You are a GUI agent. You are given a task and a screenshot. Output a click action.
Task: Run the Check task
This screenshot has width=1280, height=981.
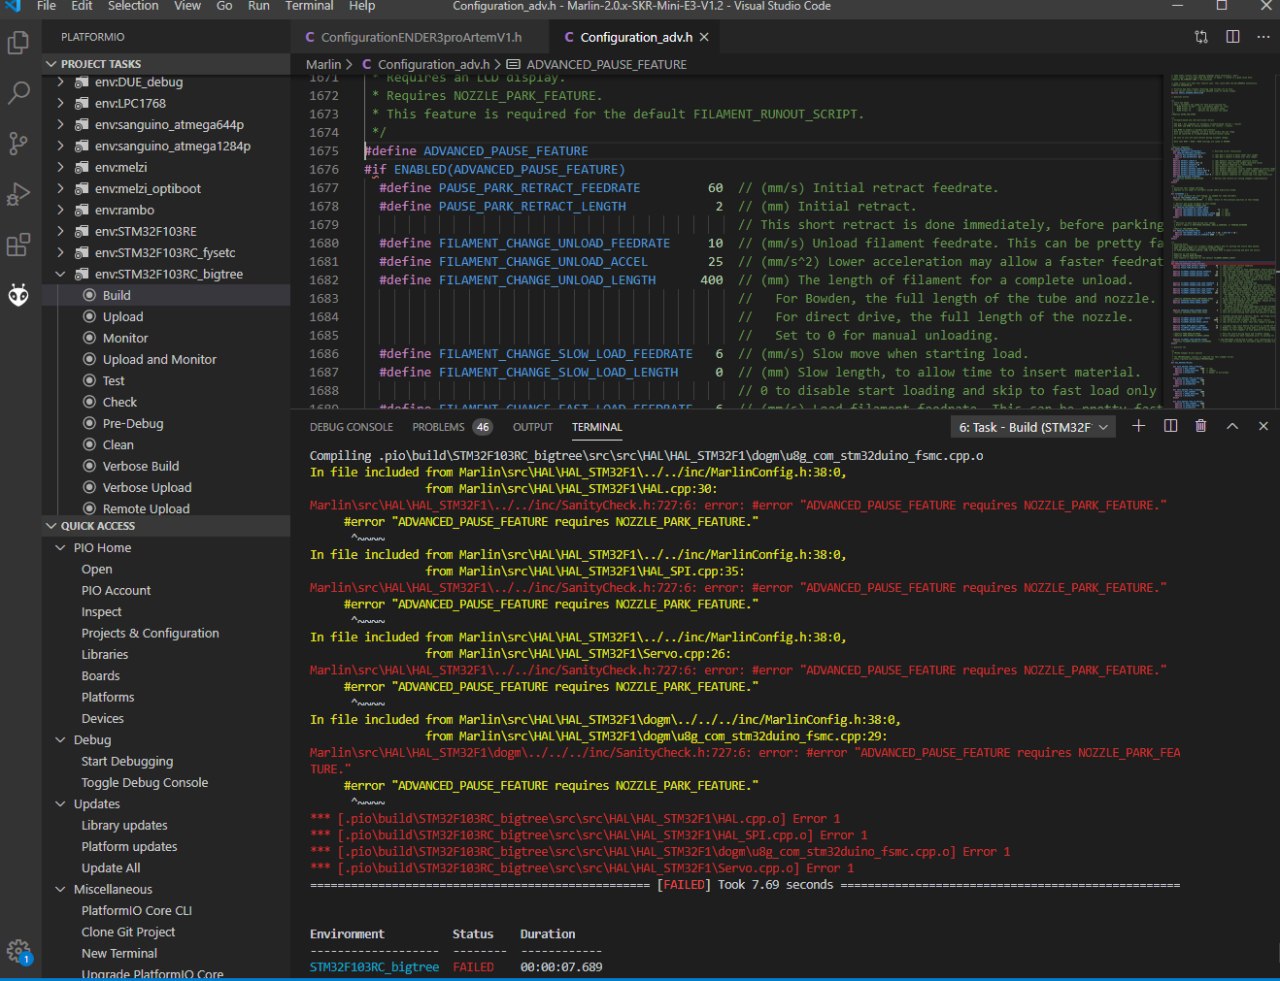click(119, 402)
